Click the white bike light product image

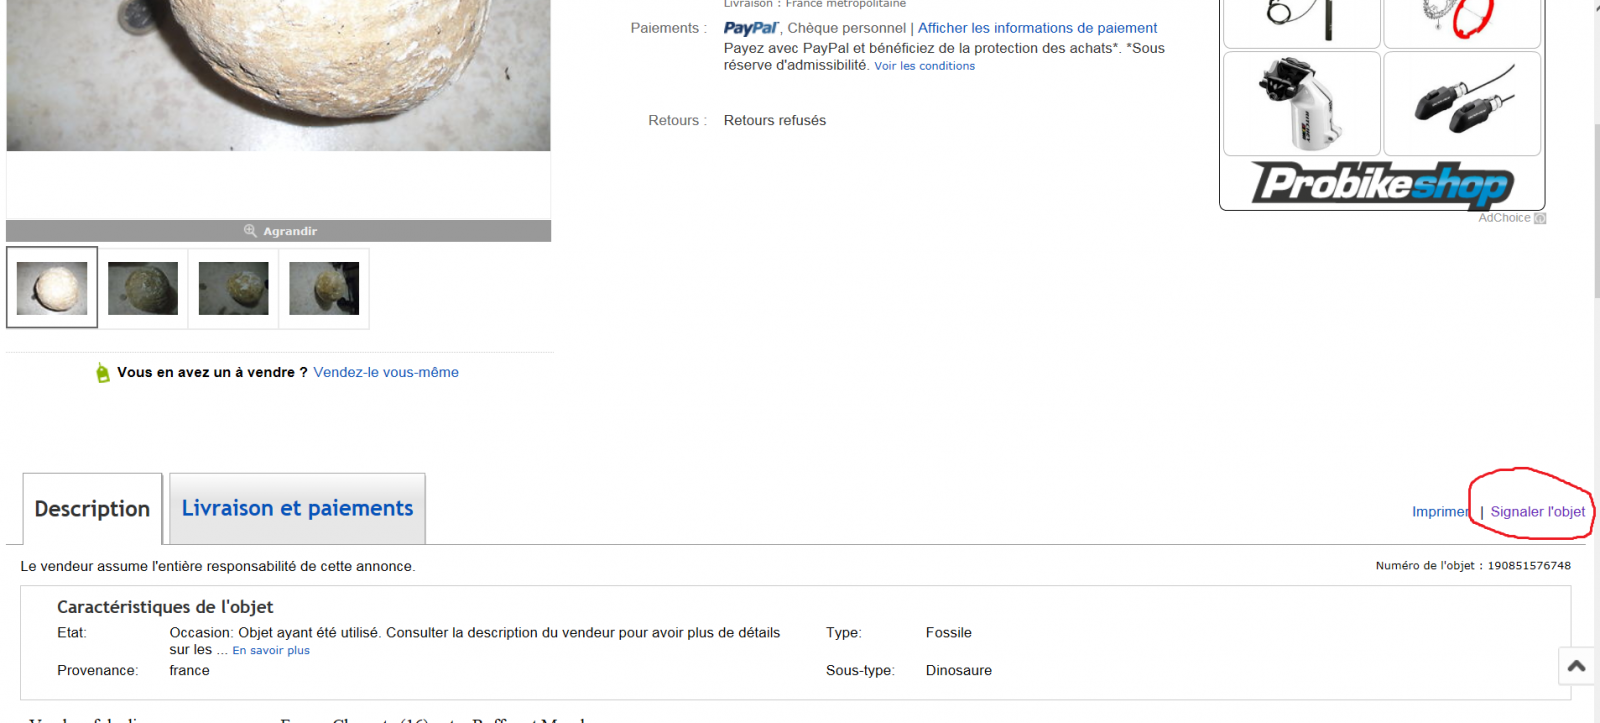point(1301,103)
